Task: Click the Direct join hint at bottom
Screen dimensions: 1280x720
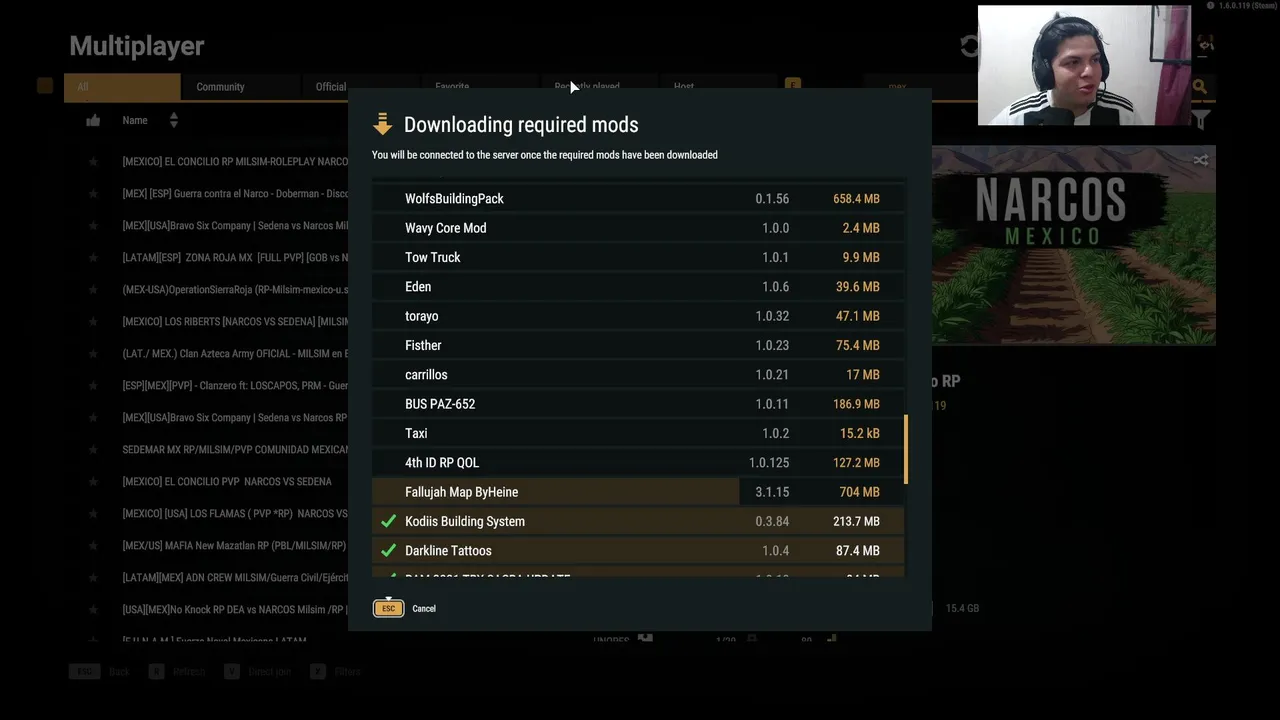Action: tap(270, 672)
